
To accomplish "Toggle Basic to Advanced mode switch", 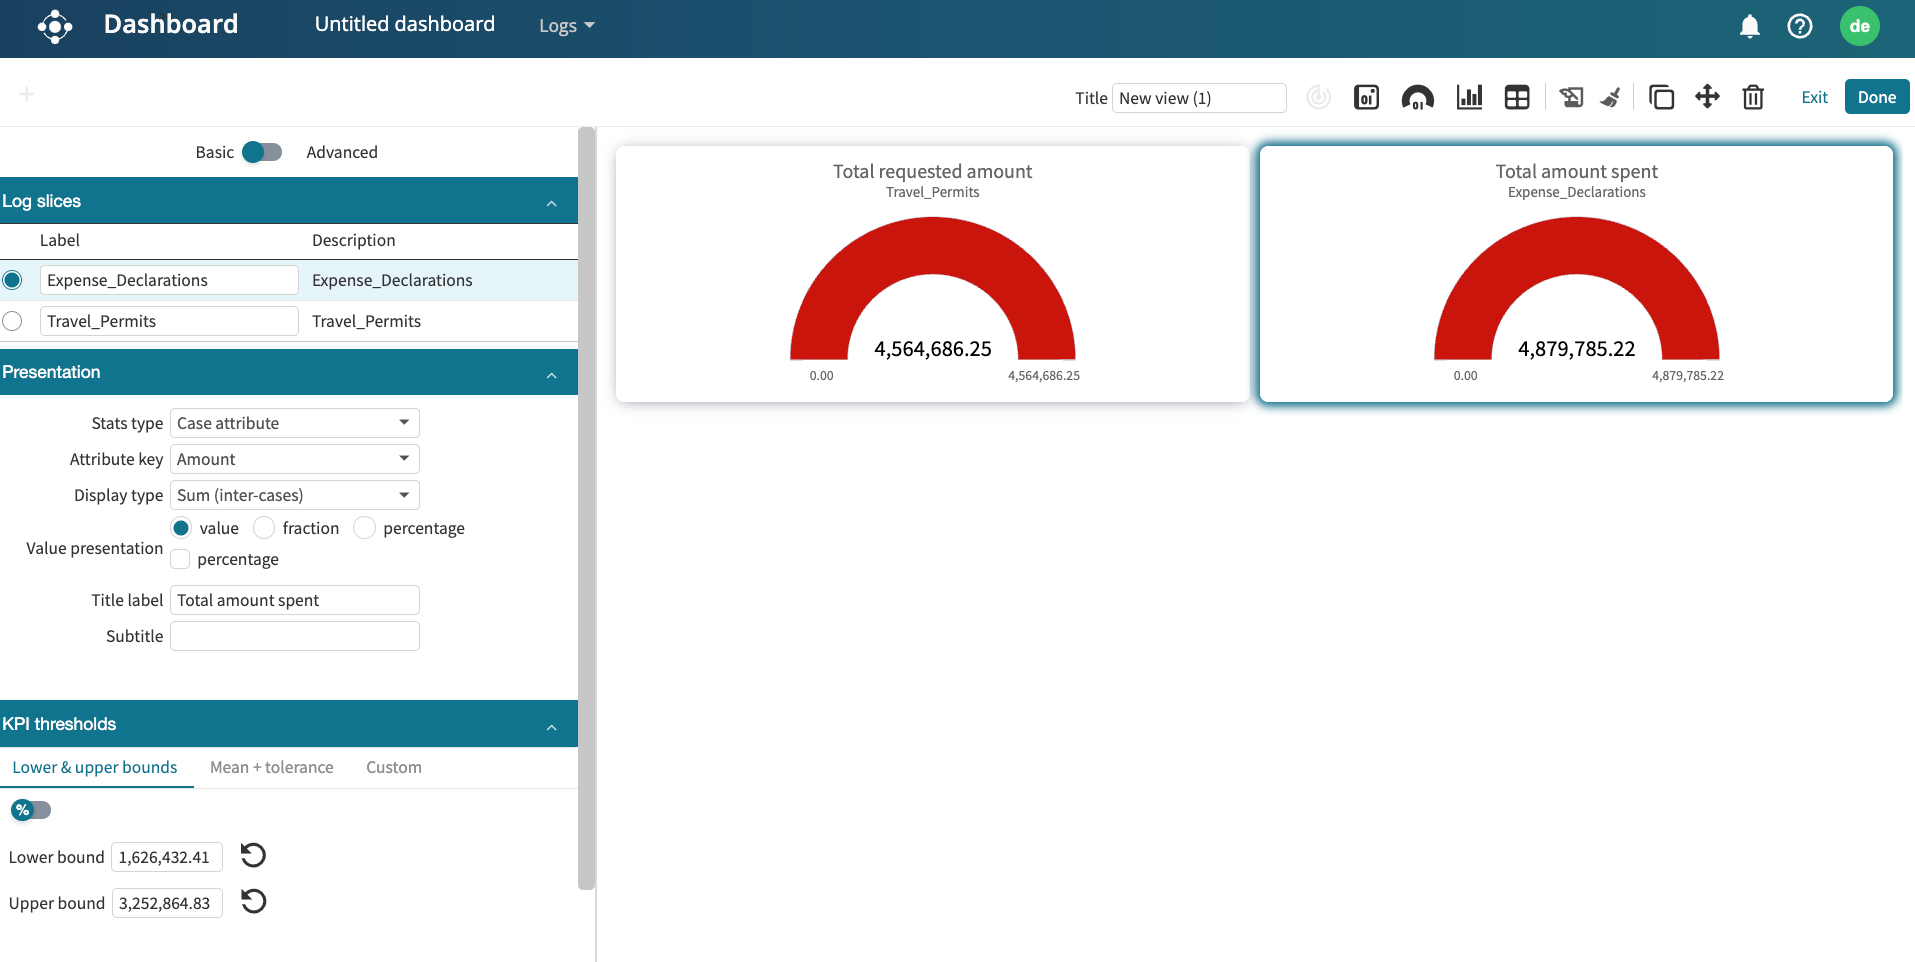I will point(262,152).
